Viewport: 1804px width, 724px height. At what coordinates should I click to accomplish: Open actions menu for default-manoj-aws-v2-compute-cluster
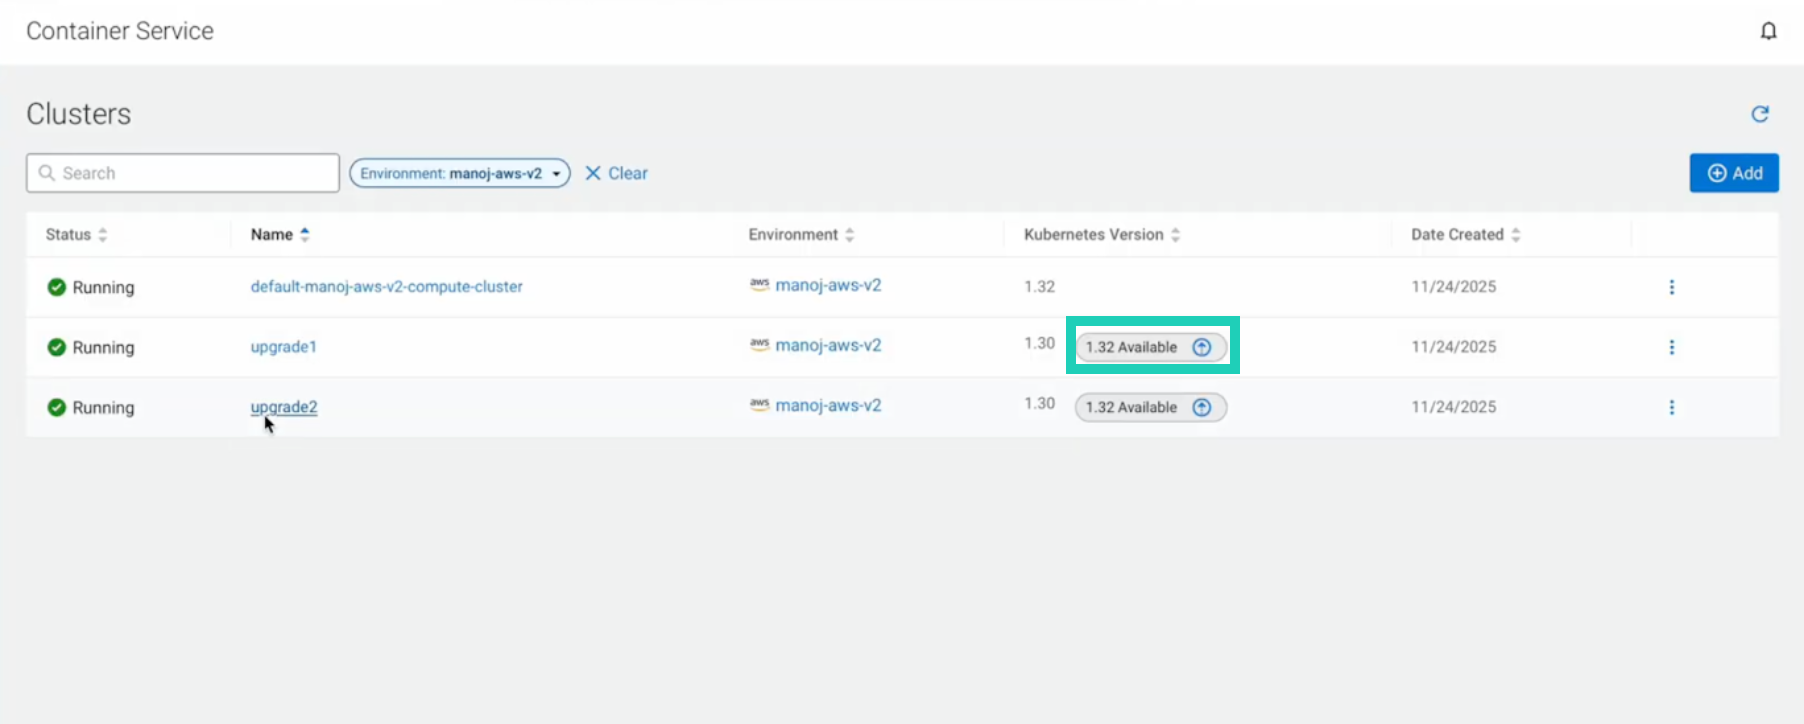pos(1671,287)
